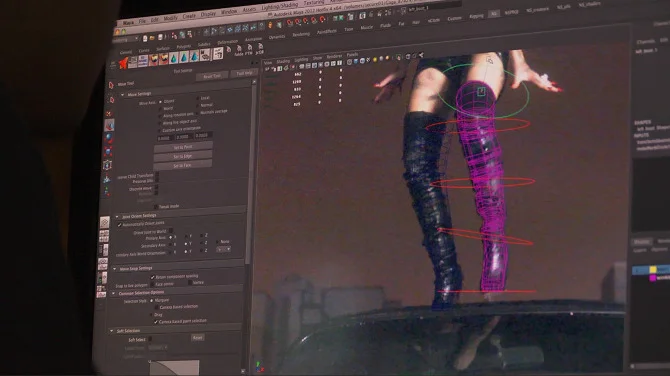Select World move axis radio button
This screenshot has height=376, width=670.
pos(161,109)
